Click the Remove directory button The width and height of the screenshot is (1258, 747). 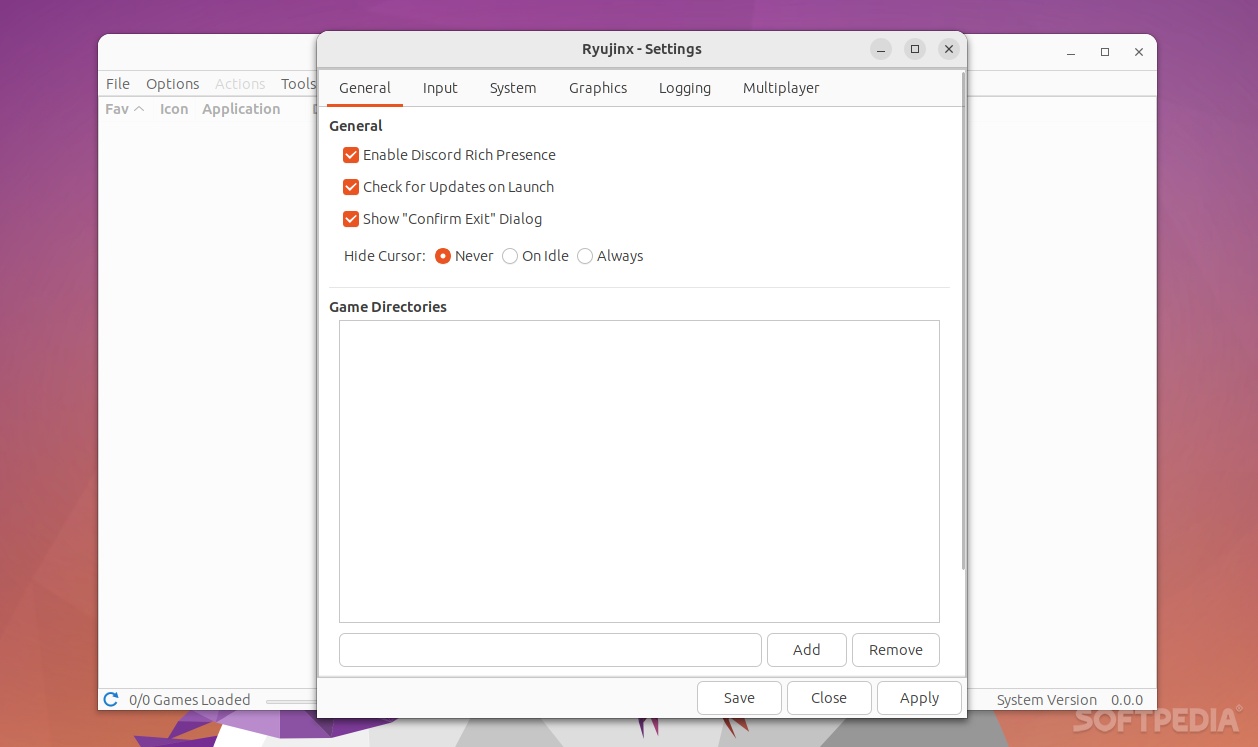[x=894, y=649]
